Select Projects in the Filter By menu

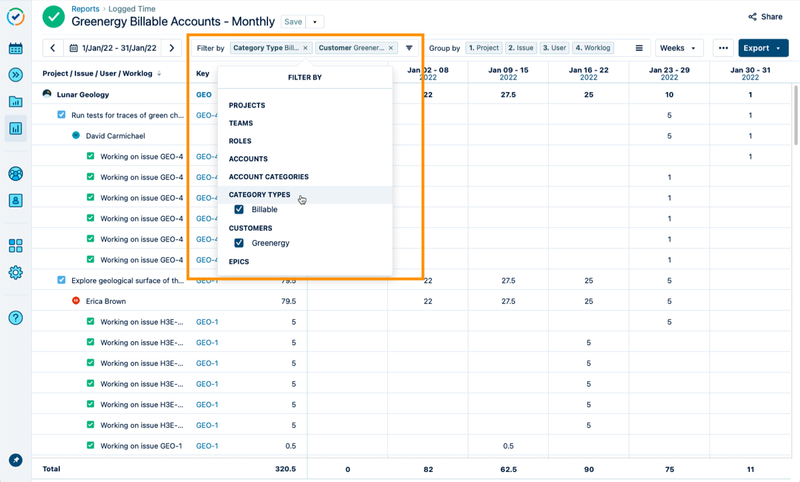pos(247,105)
